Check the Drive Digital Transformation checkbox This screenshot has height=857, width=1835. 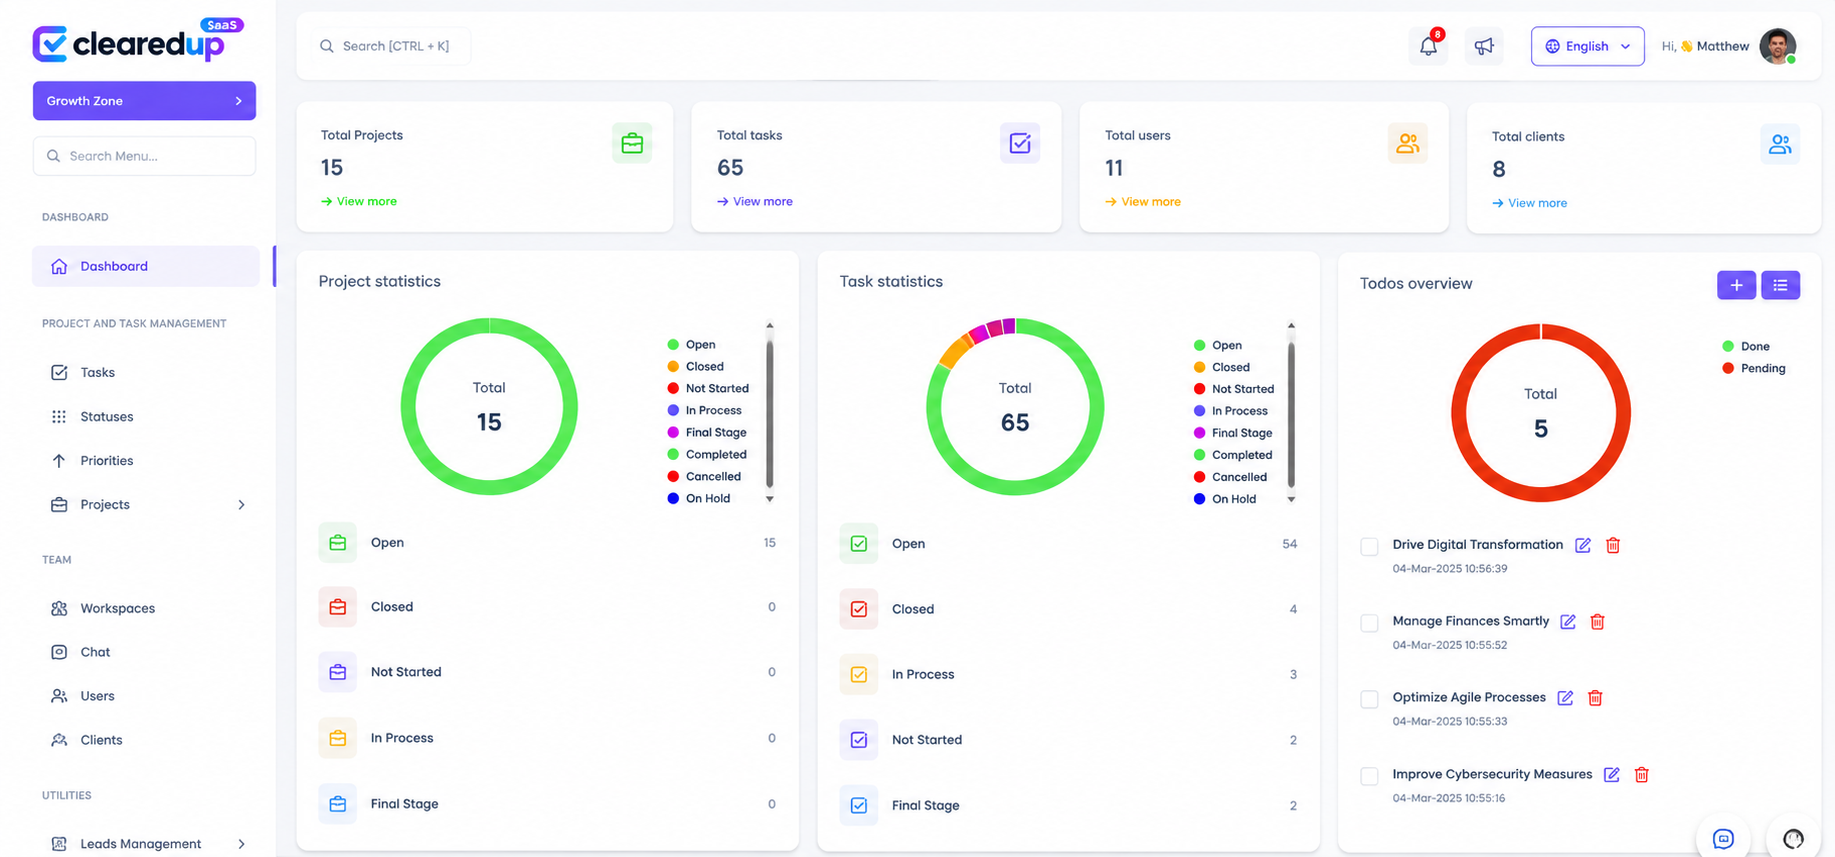(1370, 546)
